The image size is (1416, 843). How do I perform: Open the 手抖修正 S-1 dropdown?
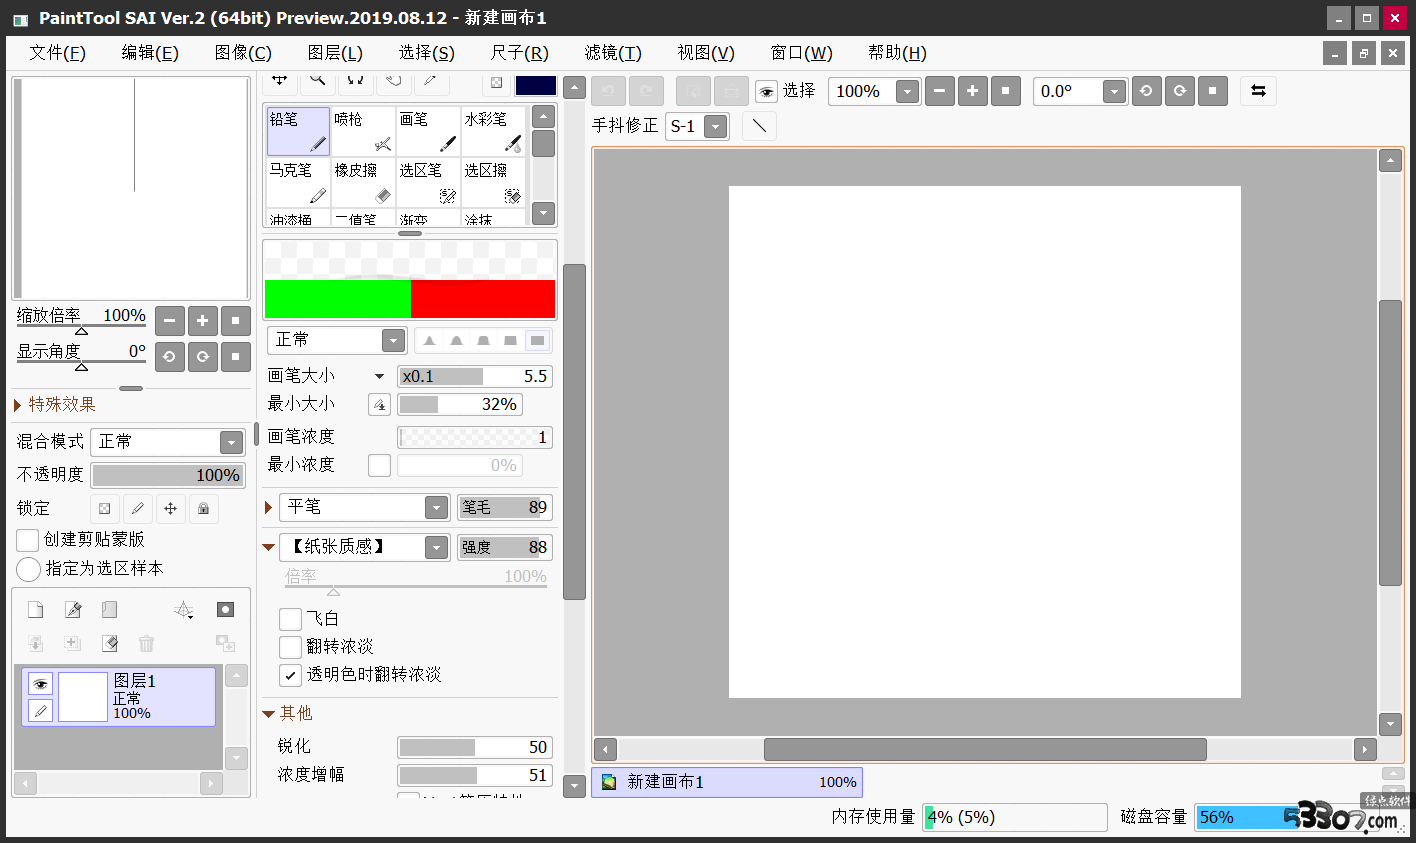click(716, 127)
